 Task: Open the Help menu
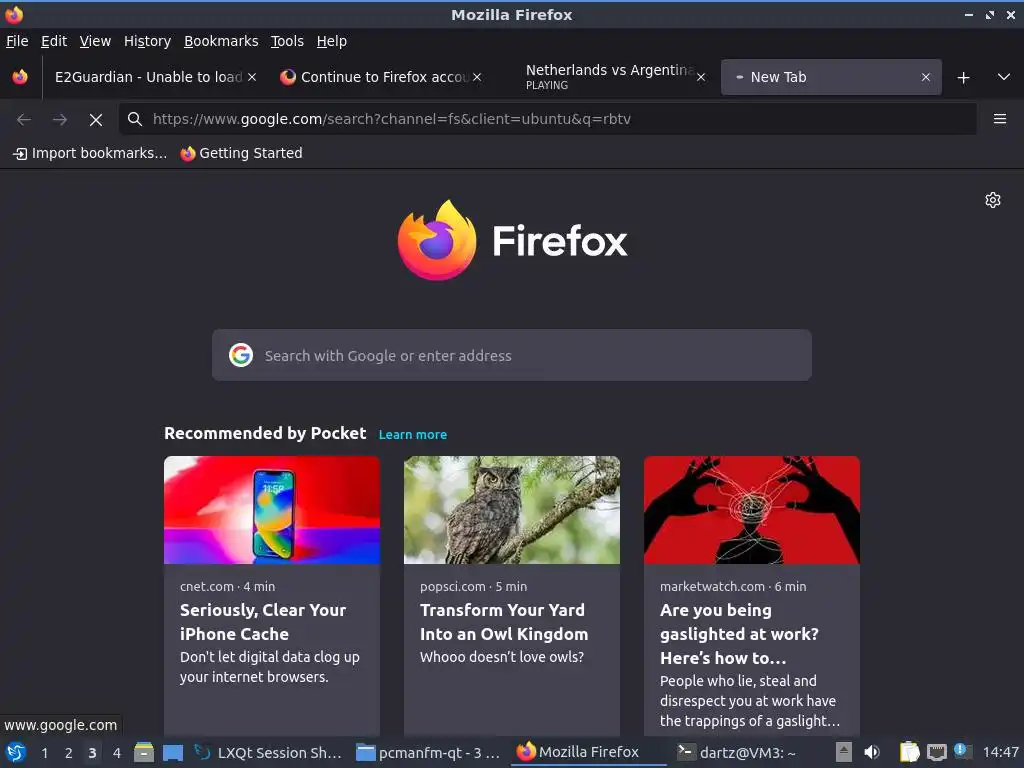point(332,41)
